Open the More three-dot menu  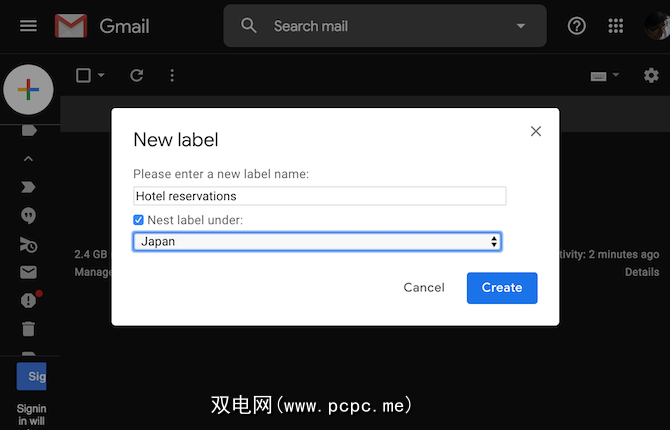172,75
